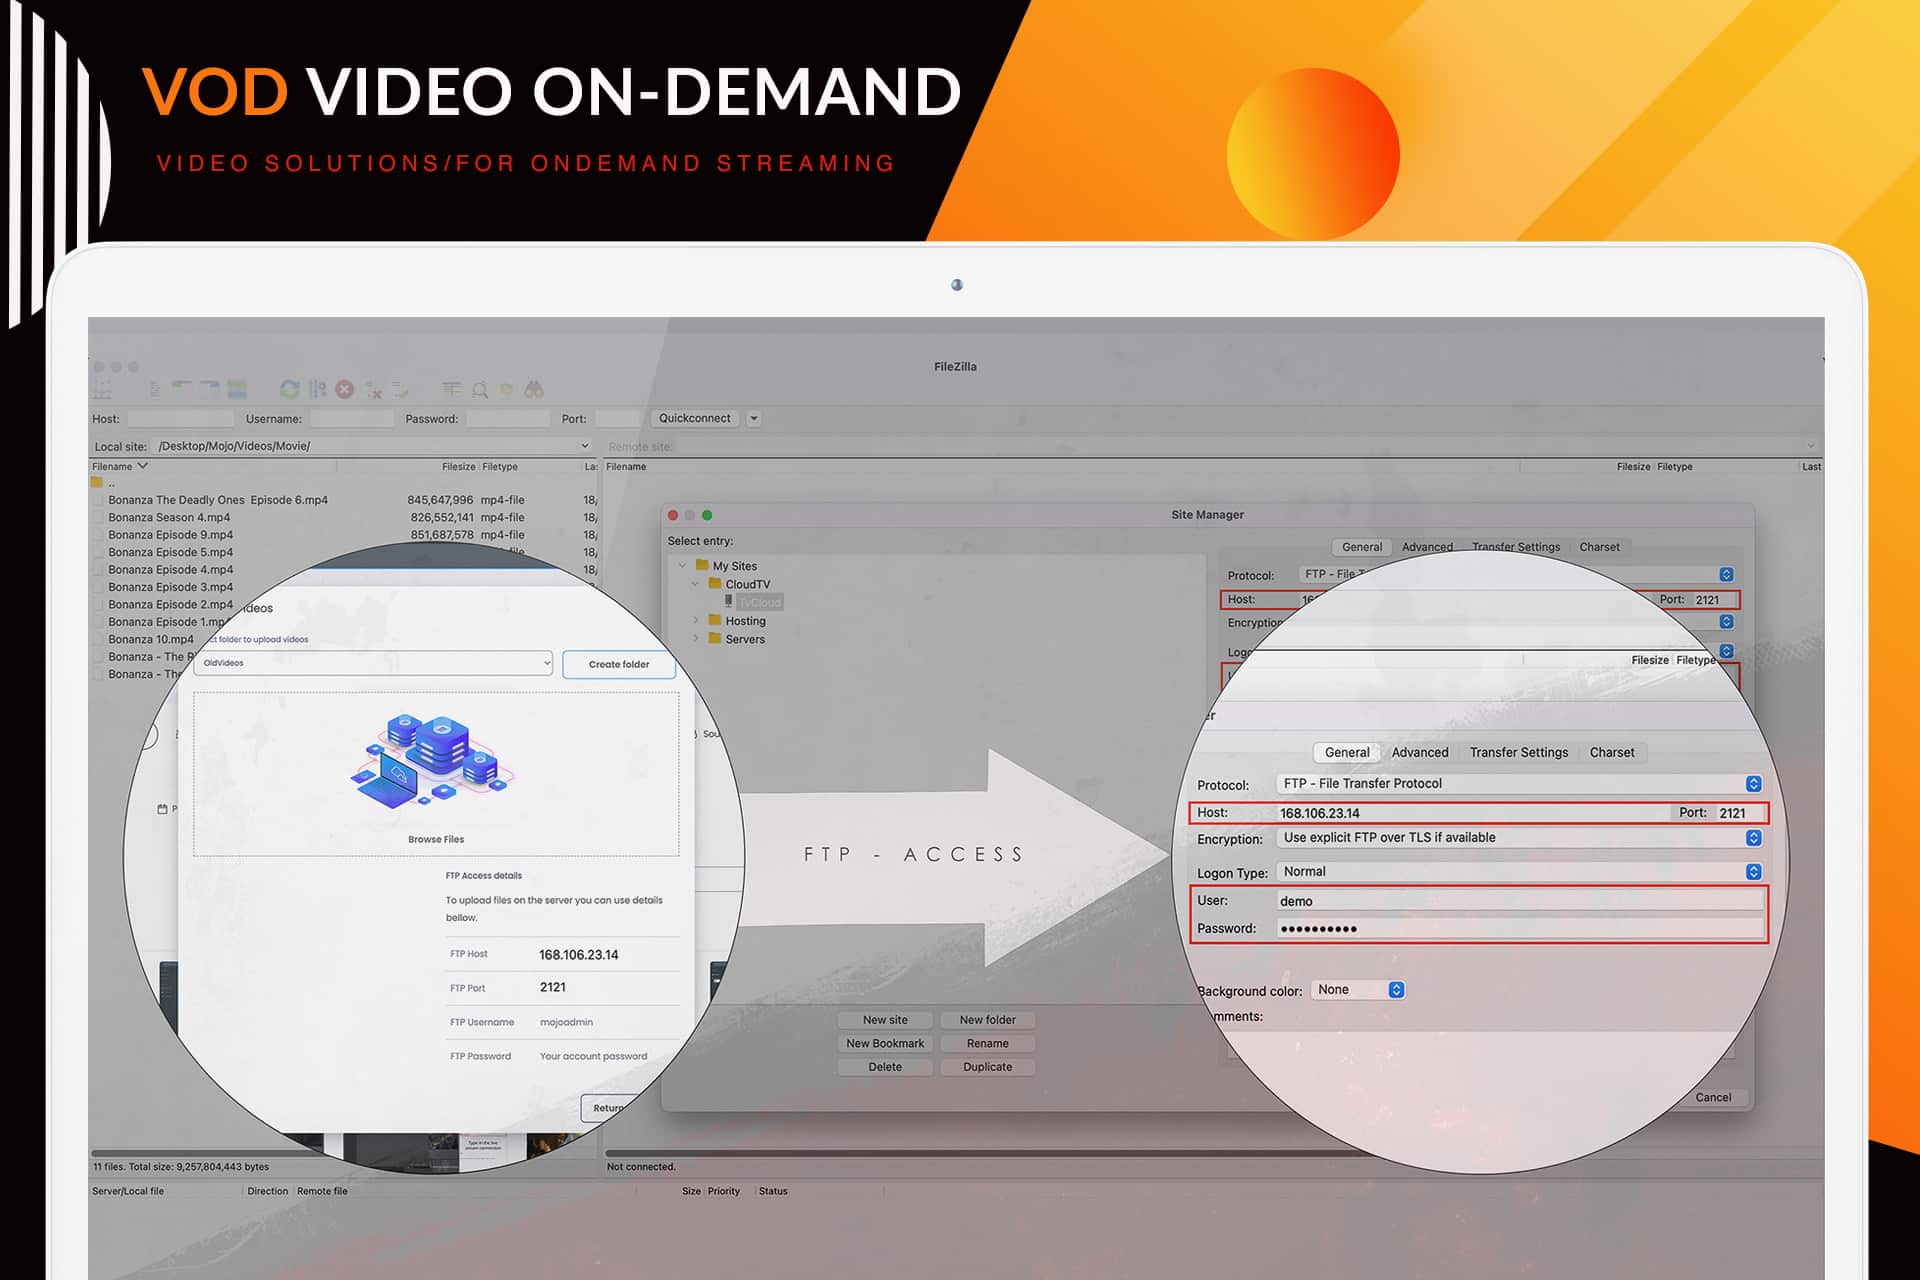This screenshot has height=1280, width=1920.
Task: Switch to Transfer Settings tab in Site Manager
Action: pyautogui.click(x=1516, y=547)
